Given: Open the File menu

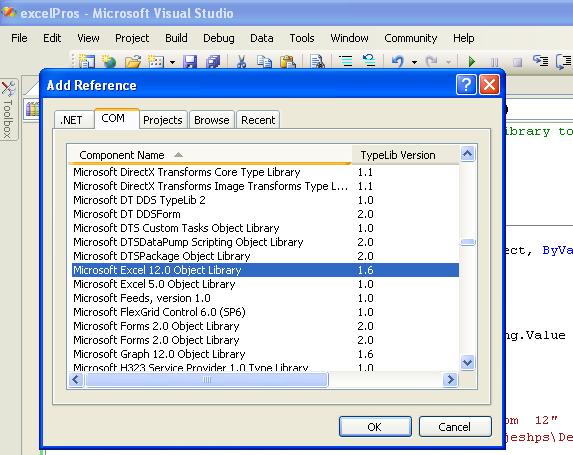Looking at the screenshot, I should pyautogui.click(x=19, y=38).
